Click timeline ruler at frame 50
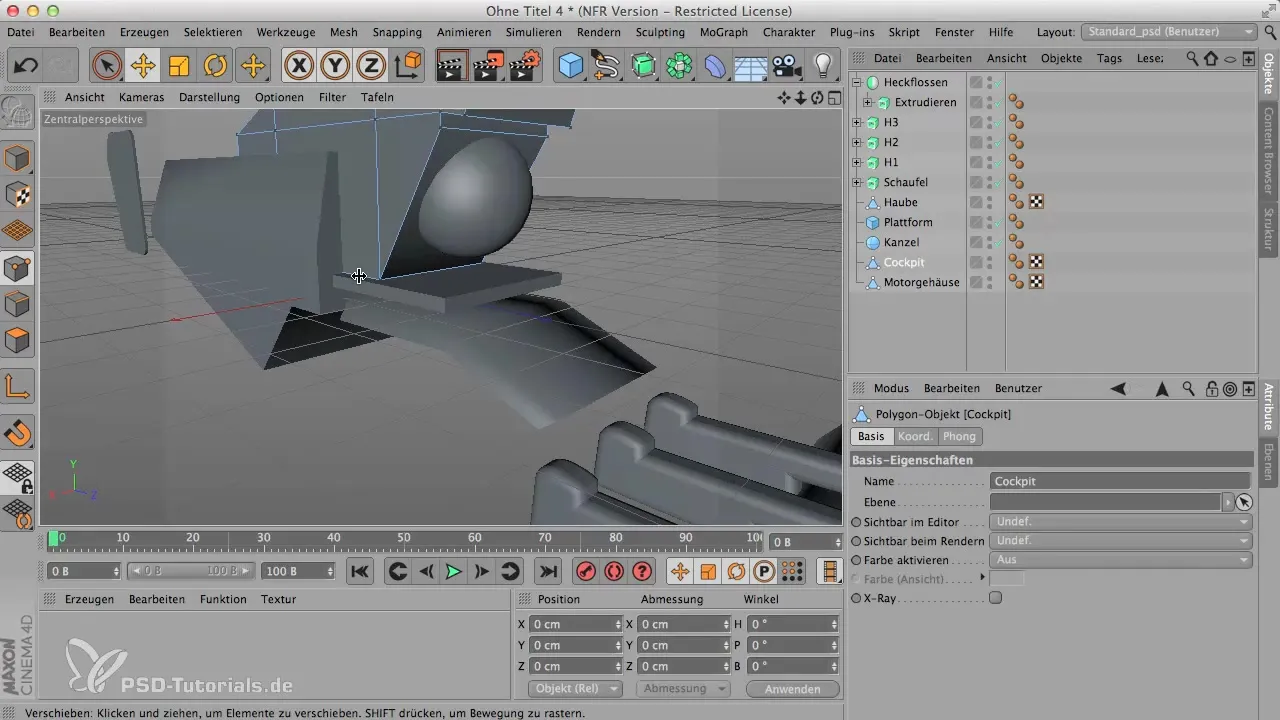This screenshot has height=720, width=1280. point(405,540)
